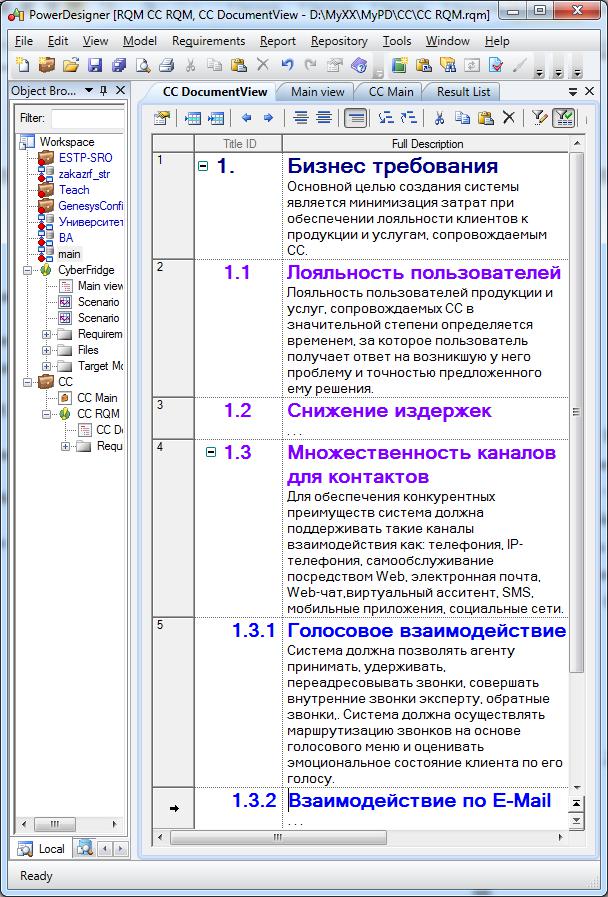Click inside the Filter input field
This screenshot has width=608, height=897.
point(88,118)
